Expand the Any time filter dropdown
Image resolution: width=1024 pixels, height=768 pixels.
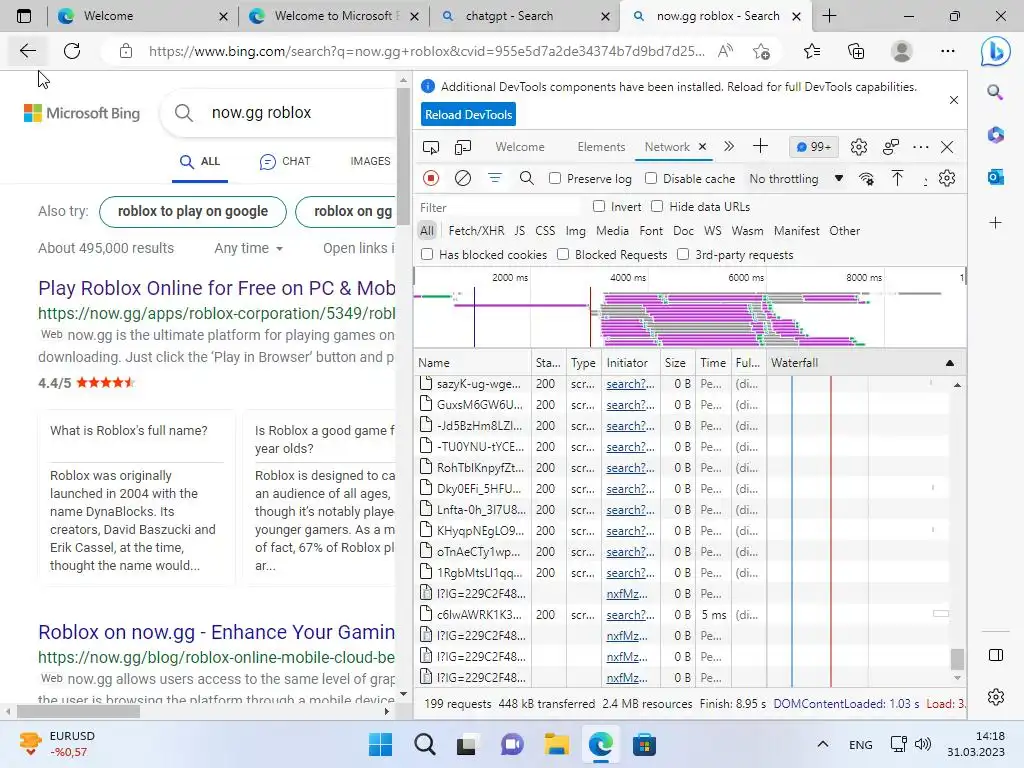(249, 248)
